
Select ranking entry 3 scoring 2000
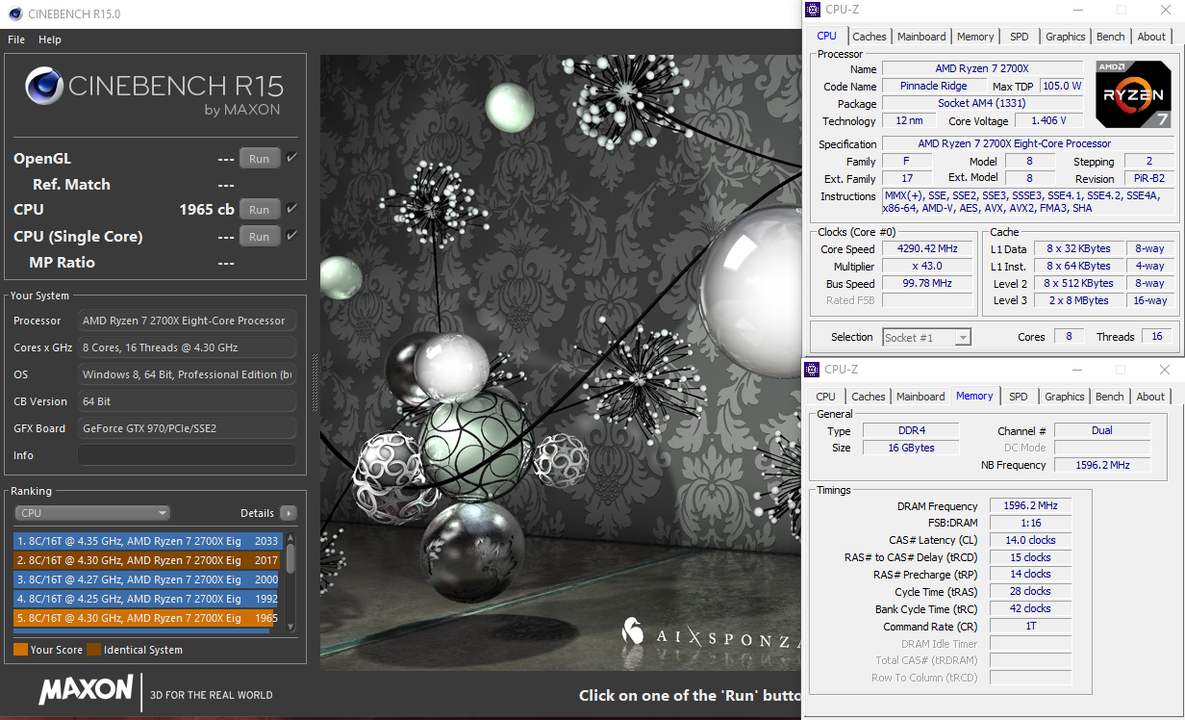[147, 579]
